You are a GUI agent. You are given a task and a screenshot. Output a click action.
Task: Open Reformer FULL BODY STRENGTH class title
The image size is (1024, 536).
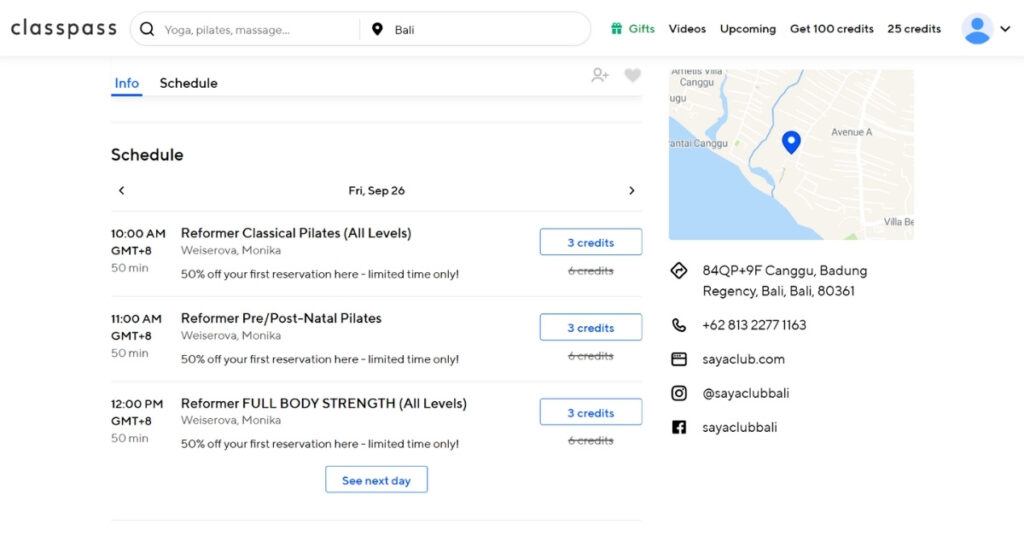323,403
